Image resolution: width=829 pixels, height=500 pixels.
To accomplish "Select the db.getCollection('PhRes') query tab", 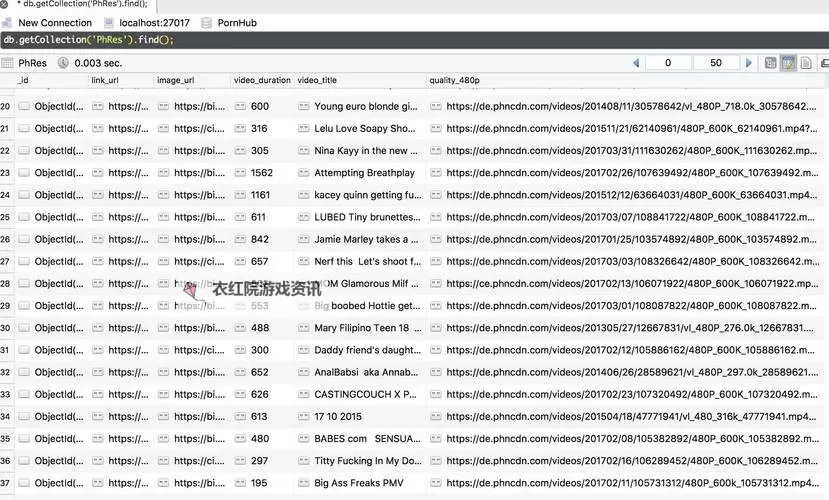I will (x=80, y=4).
